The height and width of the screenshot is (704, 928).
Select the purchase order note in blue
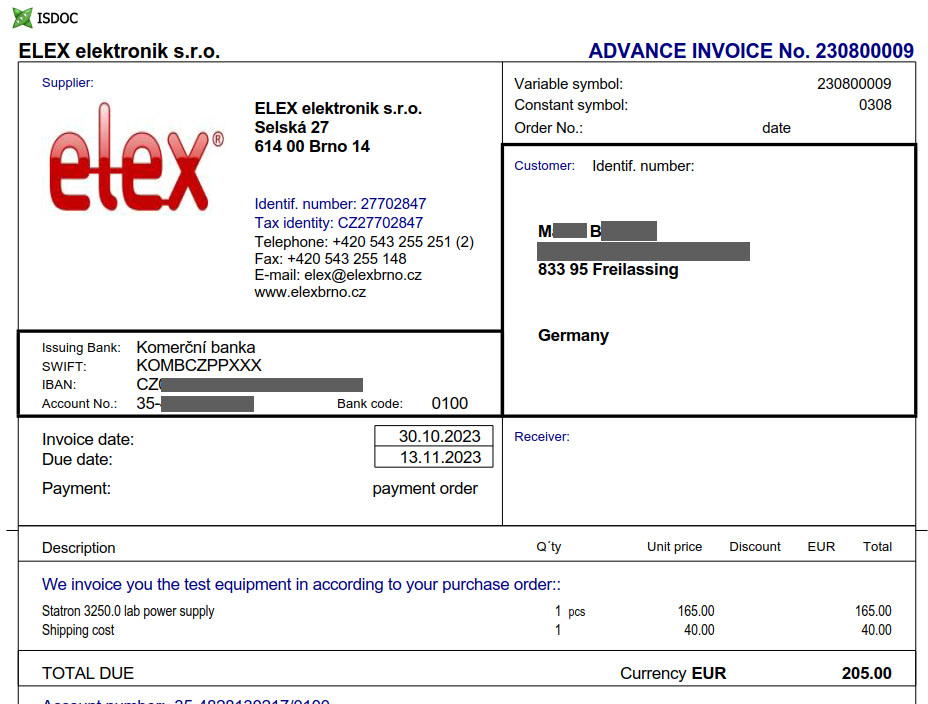301,584
